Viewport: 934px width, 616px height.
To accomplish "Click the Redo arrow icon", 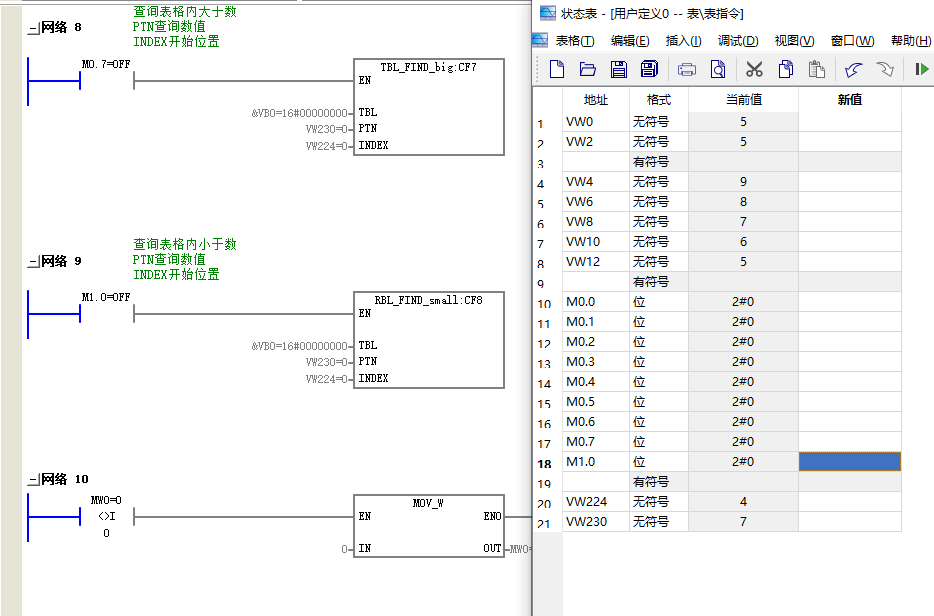I will tap(885, 70).
